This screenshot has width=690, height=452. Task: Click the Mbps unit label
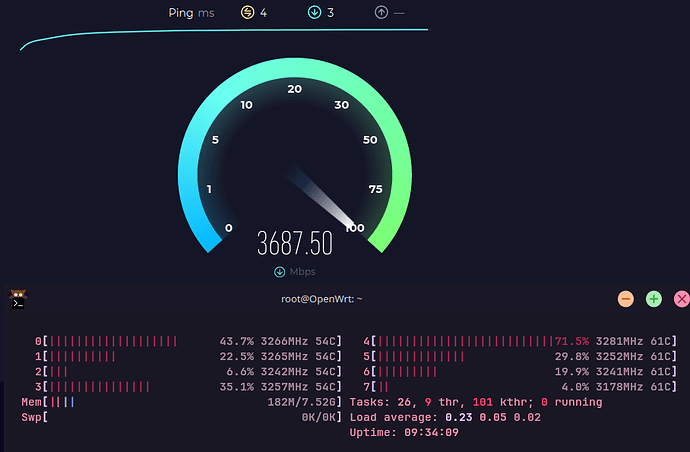pyautogui.click(x=302, y=272)
